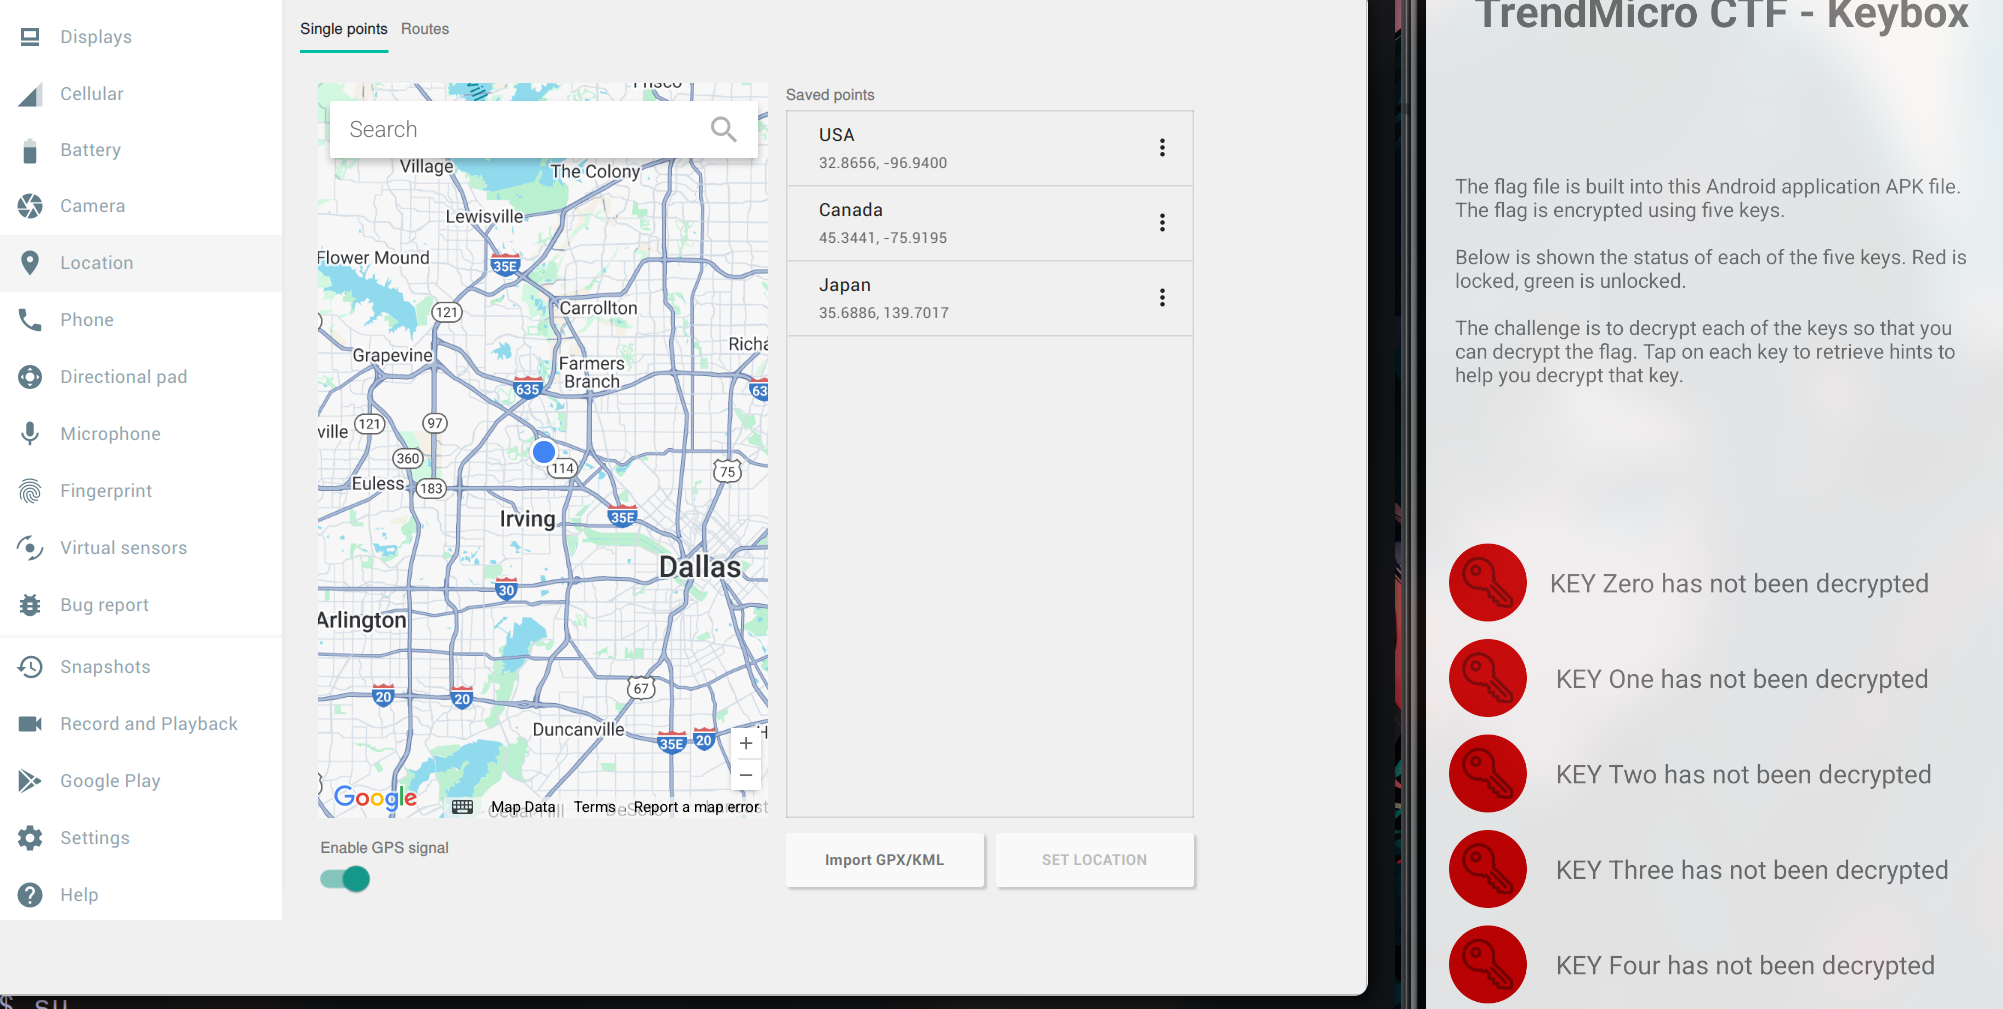
Task: Tap the KEY Two red key icon
Action: (1488, 774)
